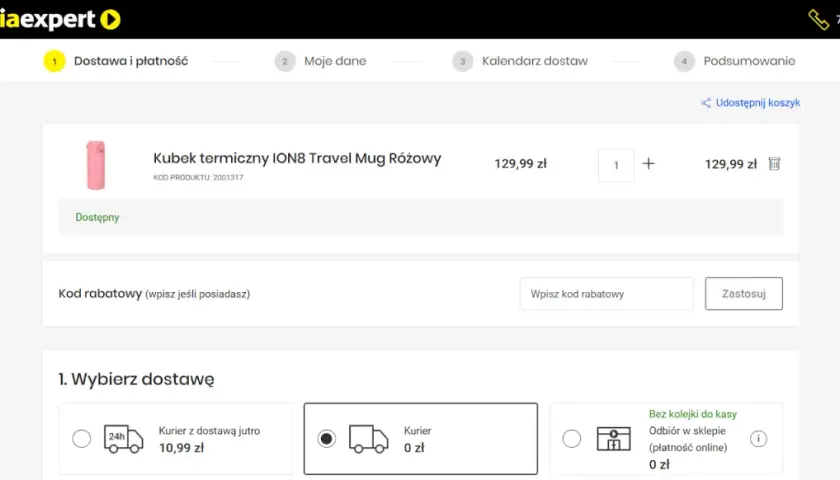Click the KOD PRODUKTU: 2001317 text

coord(198,177)
